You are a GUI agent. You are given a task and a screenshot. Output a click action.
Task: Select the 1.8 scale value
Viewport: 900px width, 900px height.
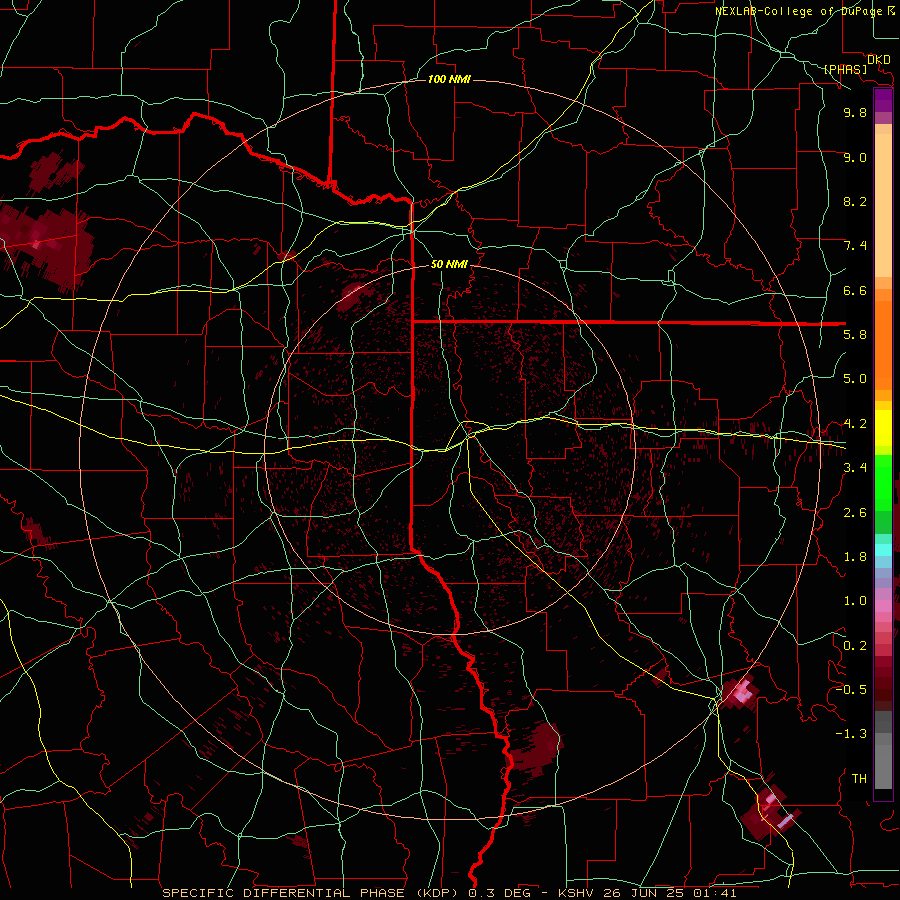[x=855, y=557]
